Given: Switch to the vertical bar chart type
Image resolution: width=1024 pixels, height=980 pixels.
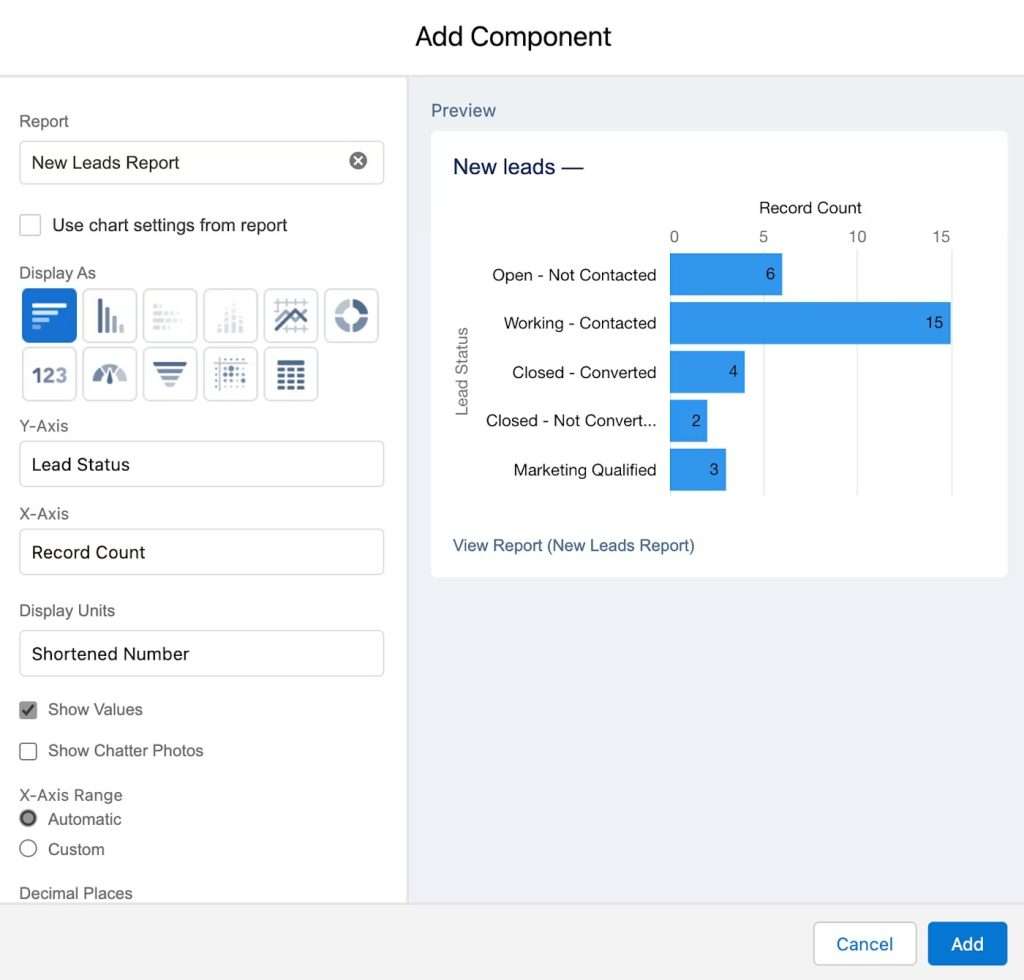Looking at the screenshot, I should click(109, 315).
